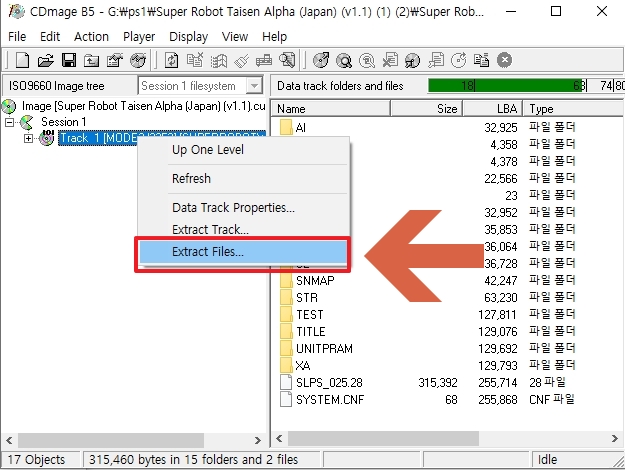This screenshot has width=625, height=470.
Task: Select the SLPS_025.28 file
Action: [x=329, y=383]
